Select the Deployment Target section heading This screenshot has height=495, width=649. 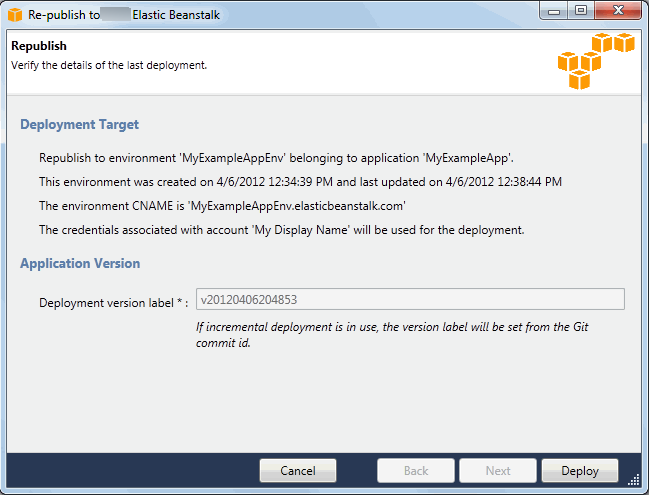[x=80, y=125]
